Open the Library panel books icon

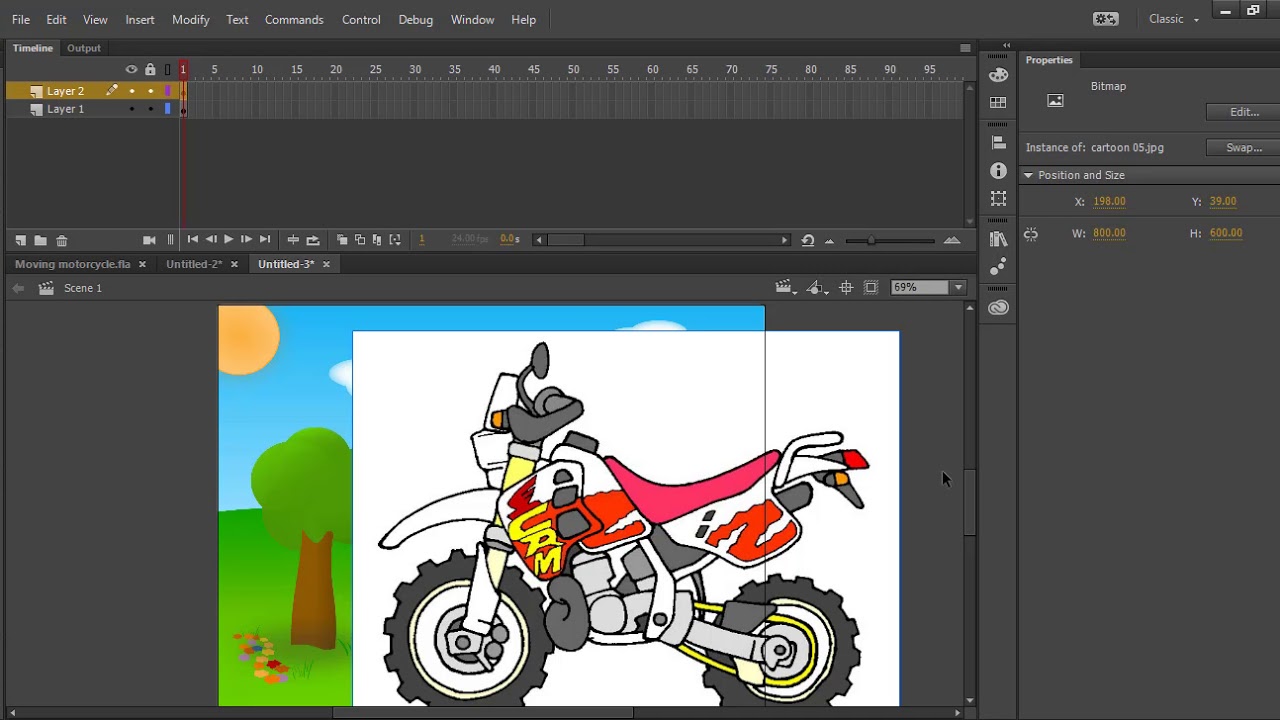[998, 239]
